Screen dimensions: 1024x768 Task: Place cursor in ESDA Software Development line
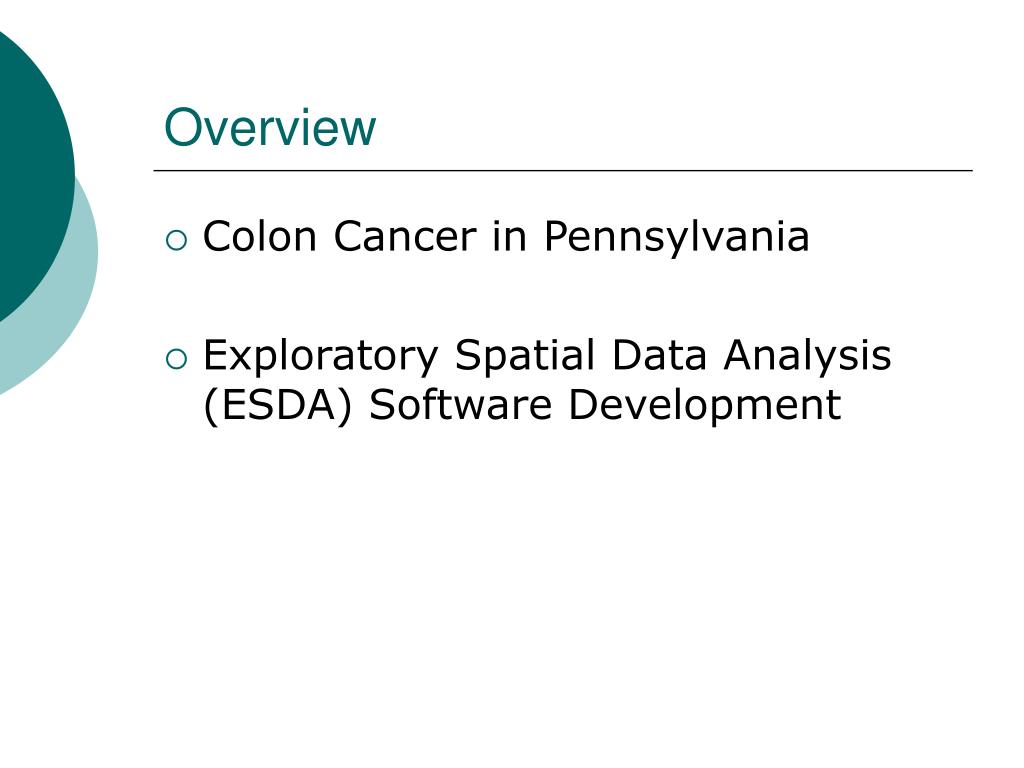[x=522, y=406]
